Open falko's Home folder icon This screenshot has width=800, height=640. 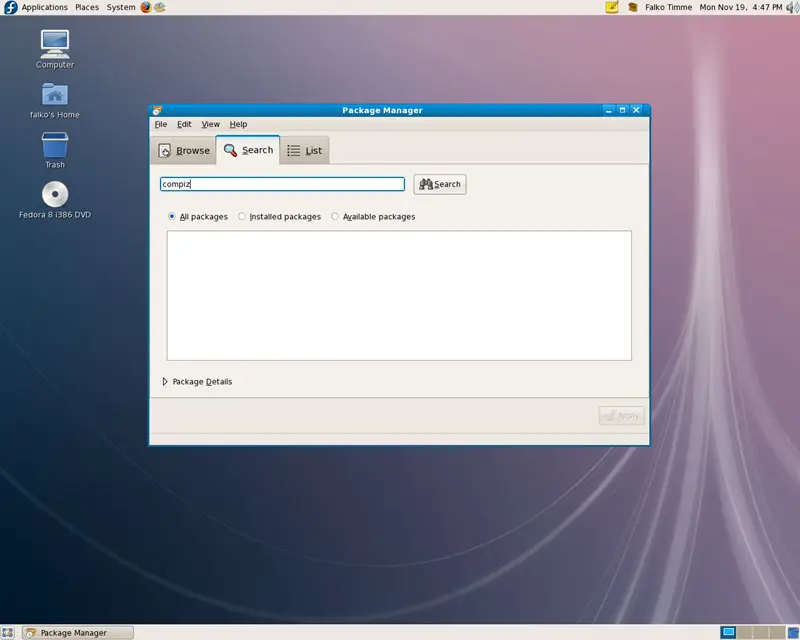pyautogui.click(x=55, y=95)
